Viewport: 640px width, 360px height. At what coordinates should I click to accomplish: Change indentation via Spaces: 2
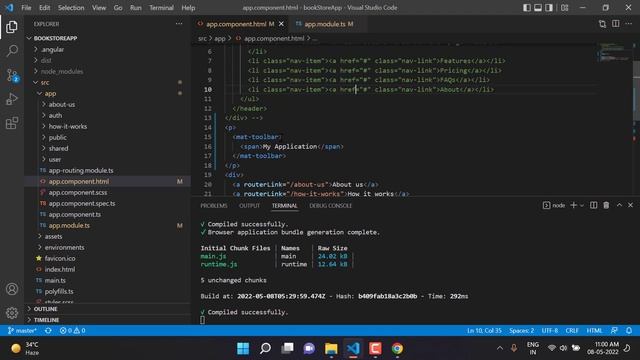click(521, 331)
